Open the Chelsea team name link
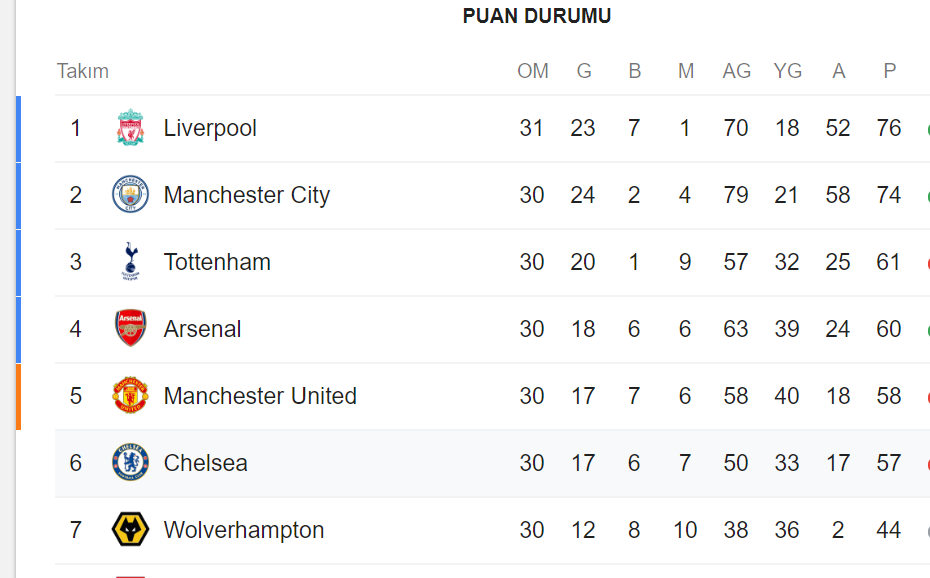This screenshot has width=930, height=578. pyautogui.click(x=205, y=463)
